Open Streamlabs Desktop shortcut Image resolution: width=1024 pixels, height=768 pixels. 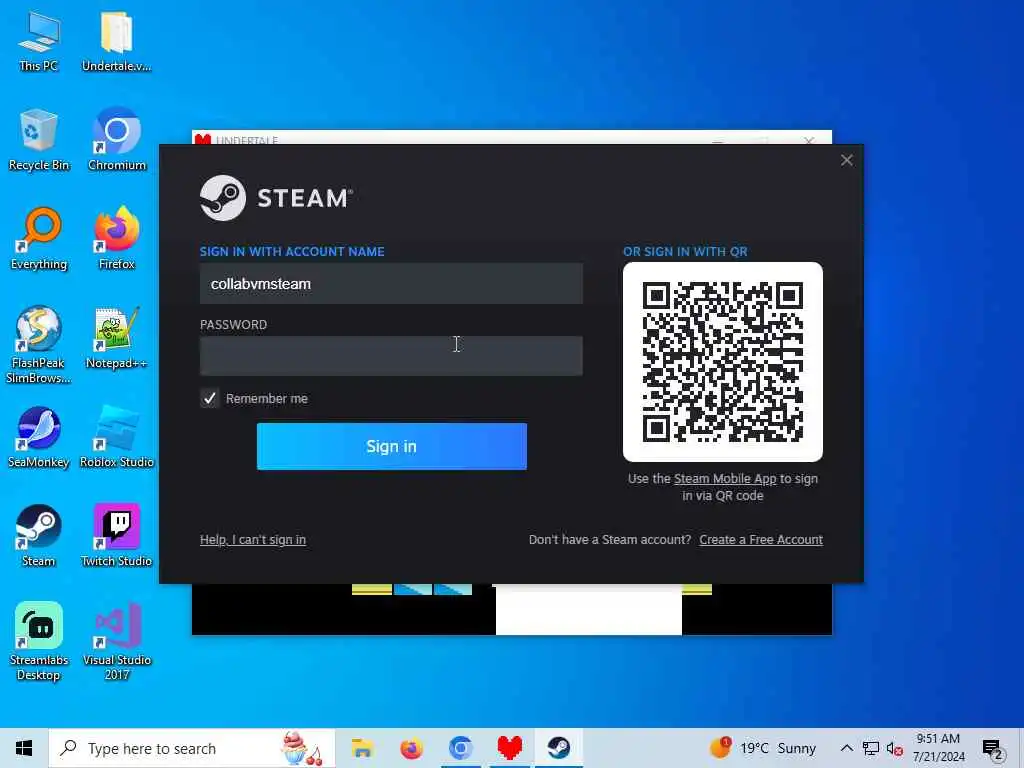pos(39,641)
